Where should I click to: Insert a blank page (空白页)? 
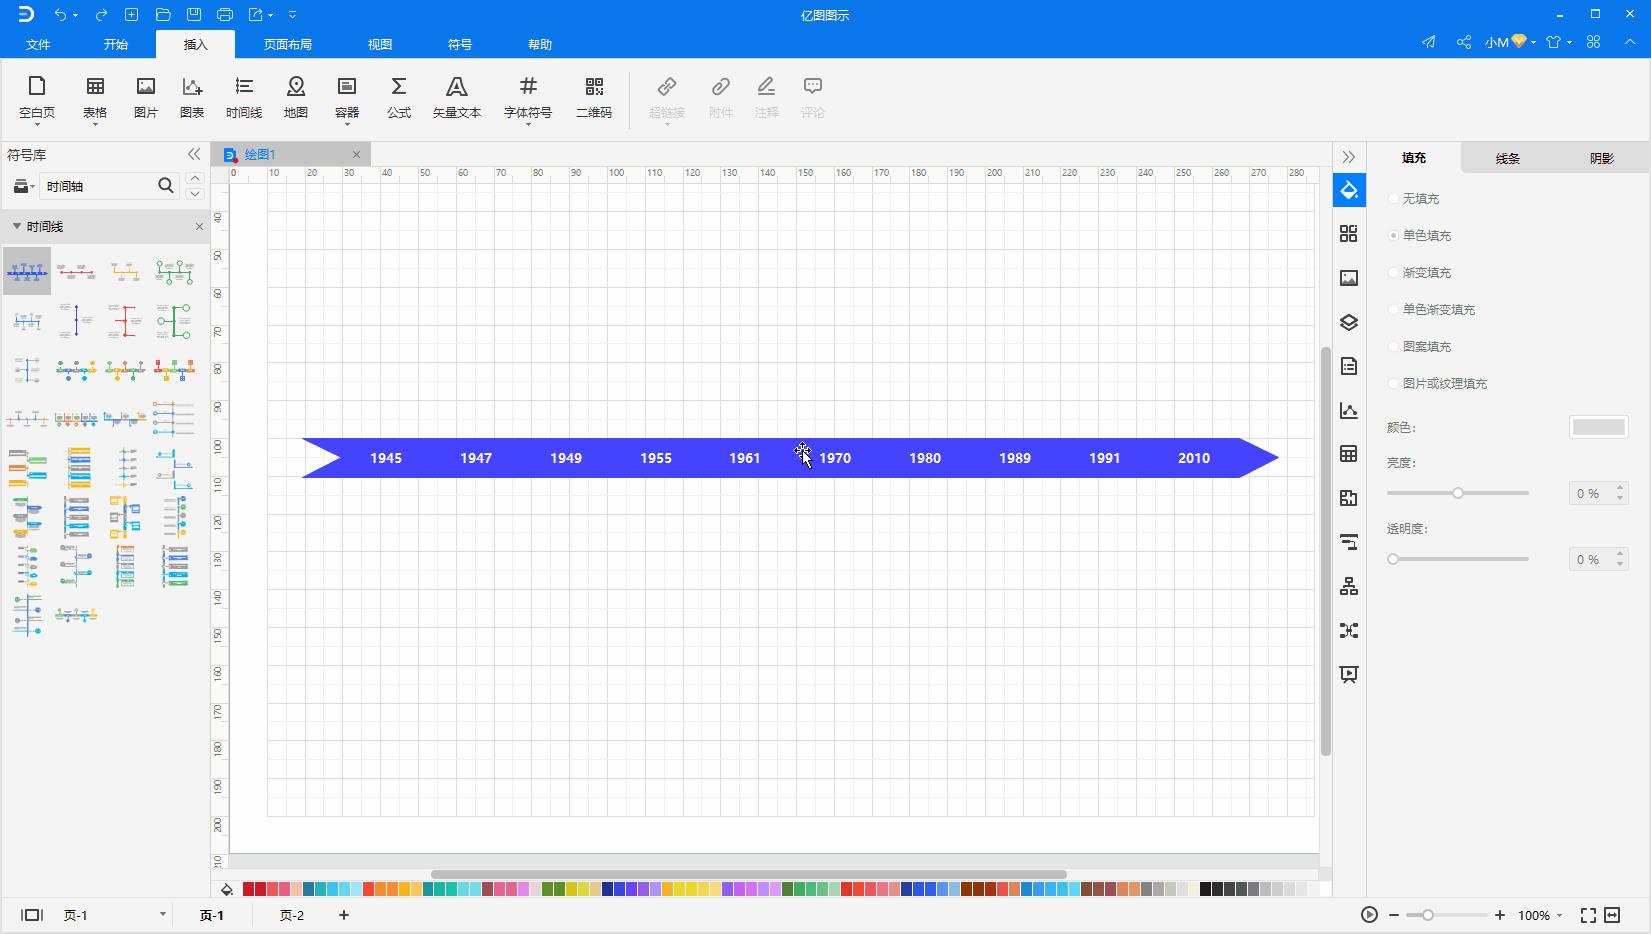(x=37, y=98)
